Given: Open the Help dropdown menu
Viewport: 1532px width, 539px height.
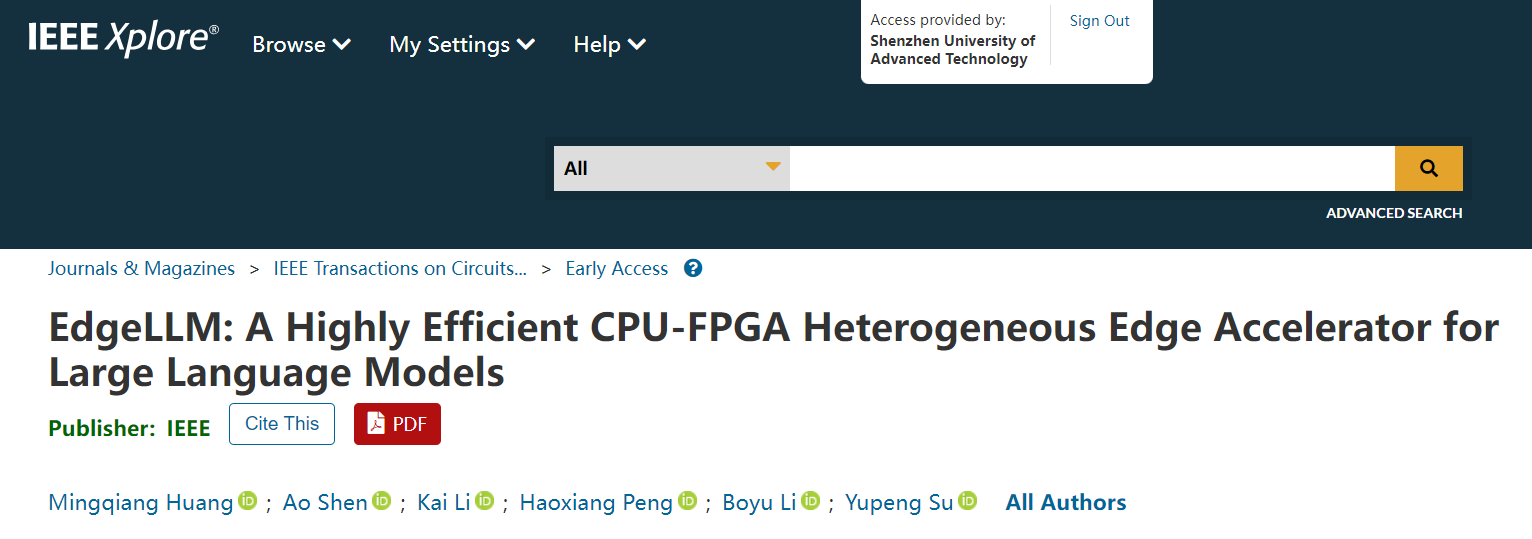Looking at the screenshot, I should (609, 45).
